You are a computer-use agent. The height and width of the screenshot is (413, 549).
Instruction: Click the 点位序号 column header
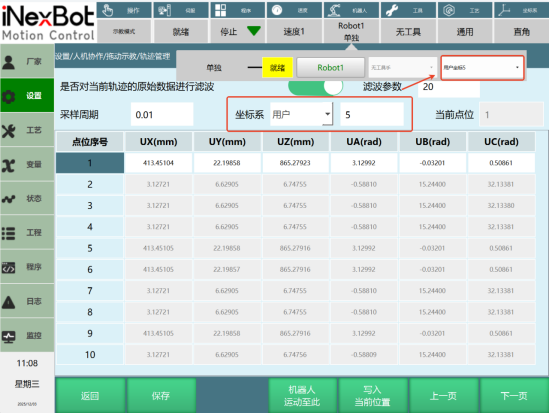click(90, 142)
